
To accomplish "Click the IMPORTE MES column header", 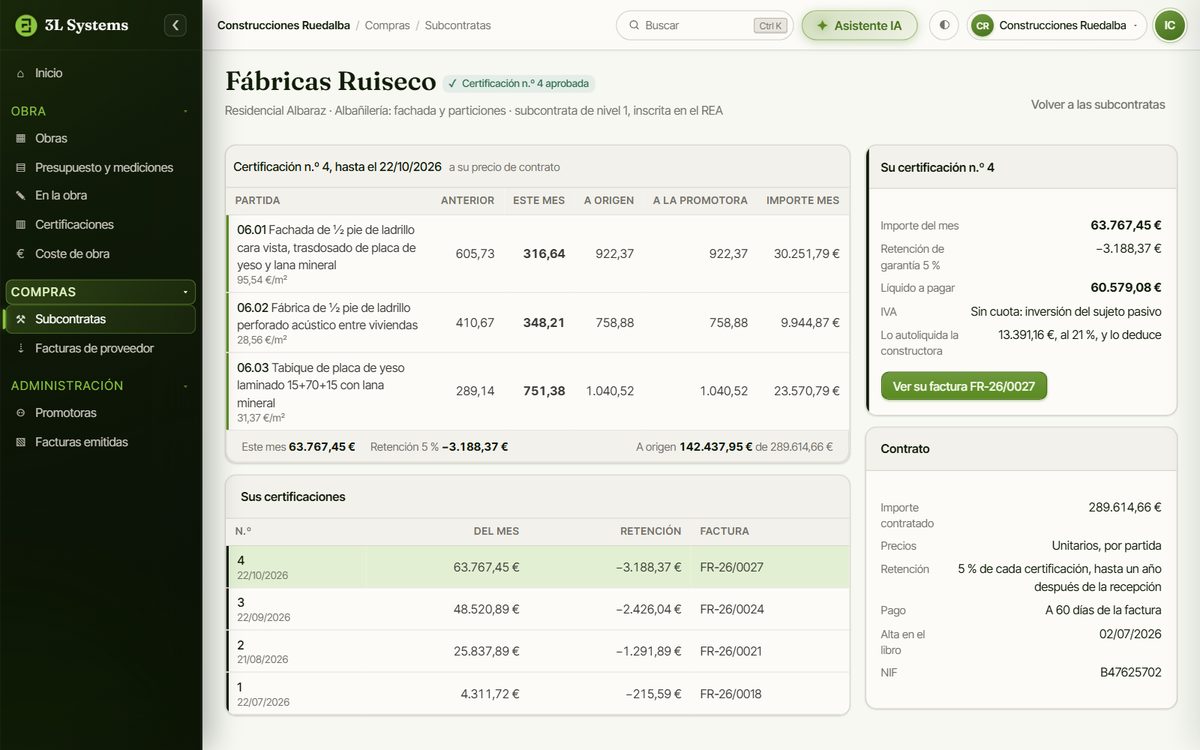I will pyautogui.click(x=803, y=200).
